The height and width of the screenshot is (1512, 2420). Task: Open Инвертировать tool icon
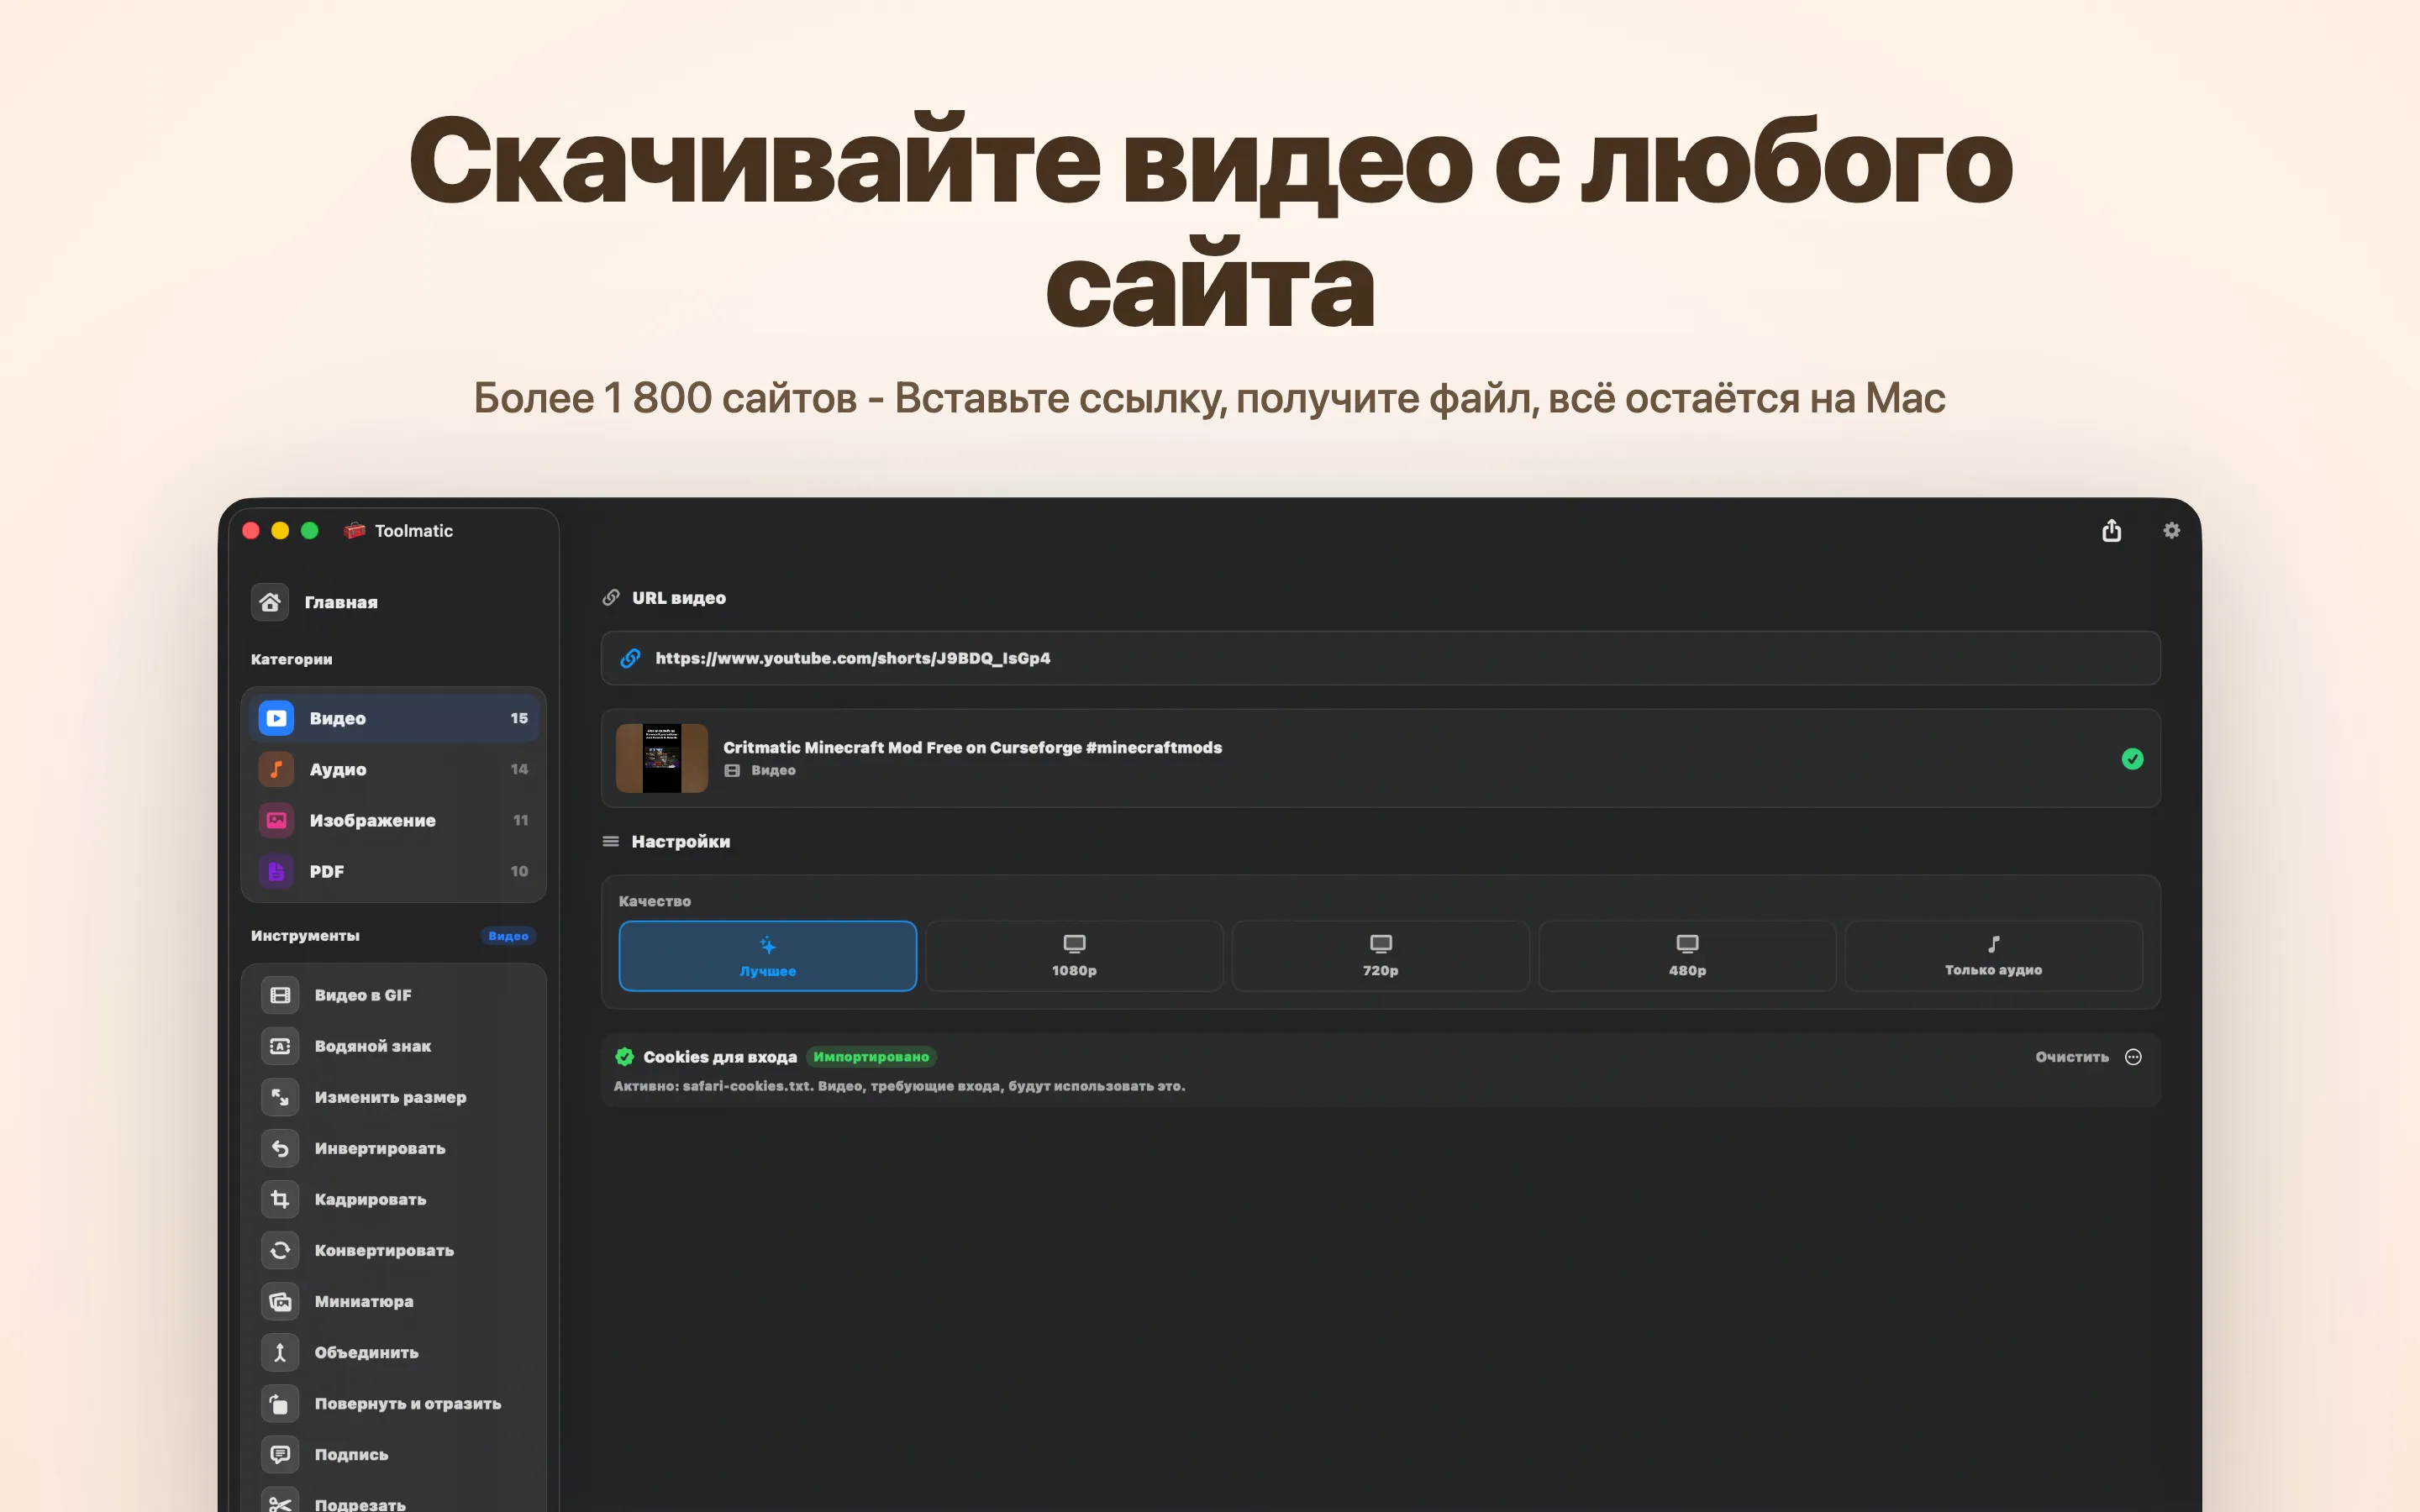(x=280, y=1148)
